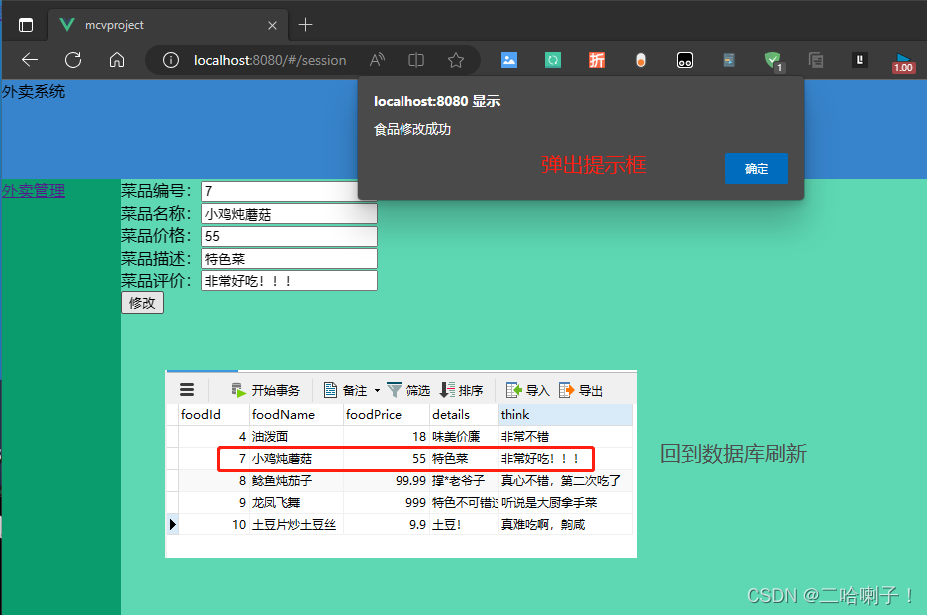Open the red 折 discount extension

point(597,60)
